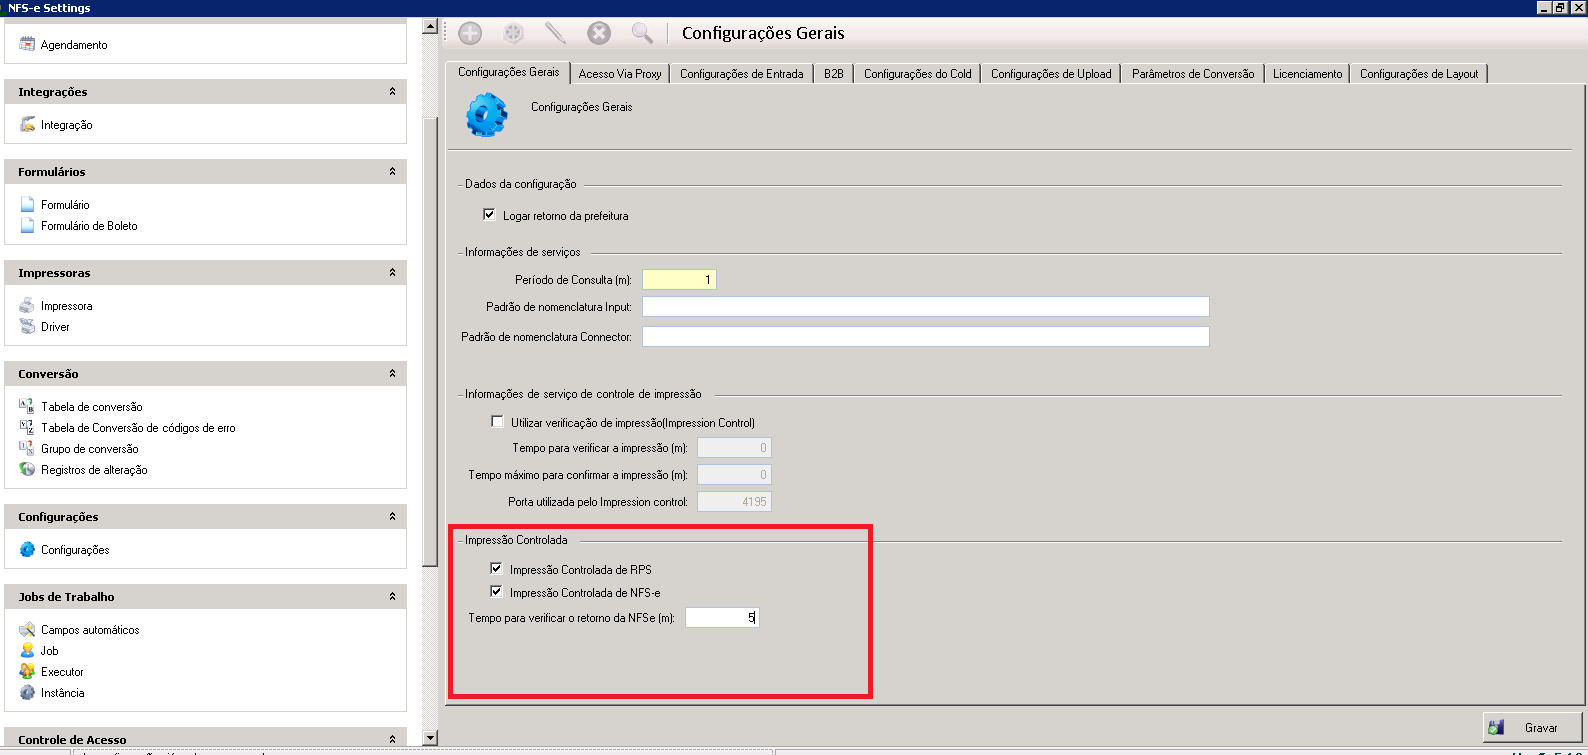Click the Job user icon
The width and height of the screenshot is (1588, 755).
(x=27, y=650)
